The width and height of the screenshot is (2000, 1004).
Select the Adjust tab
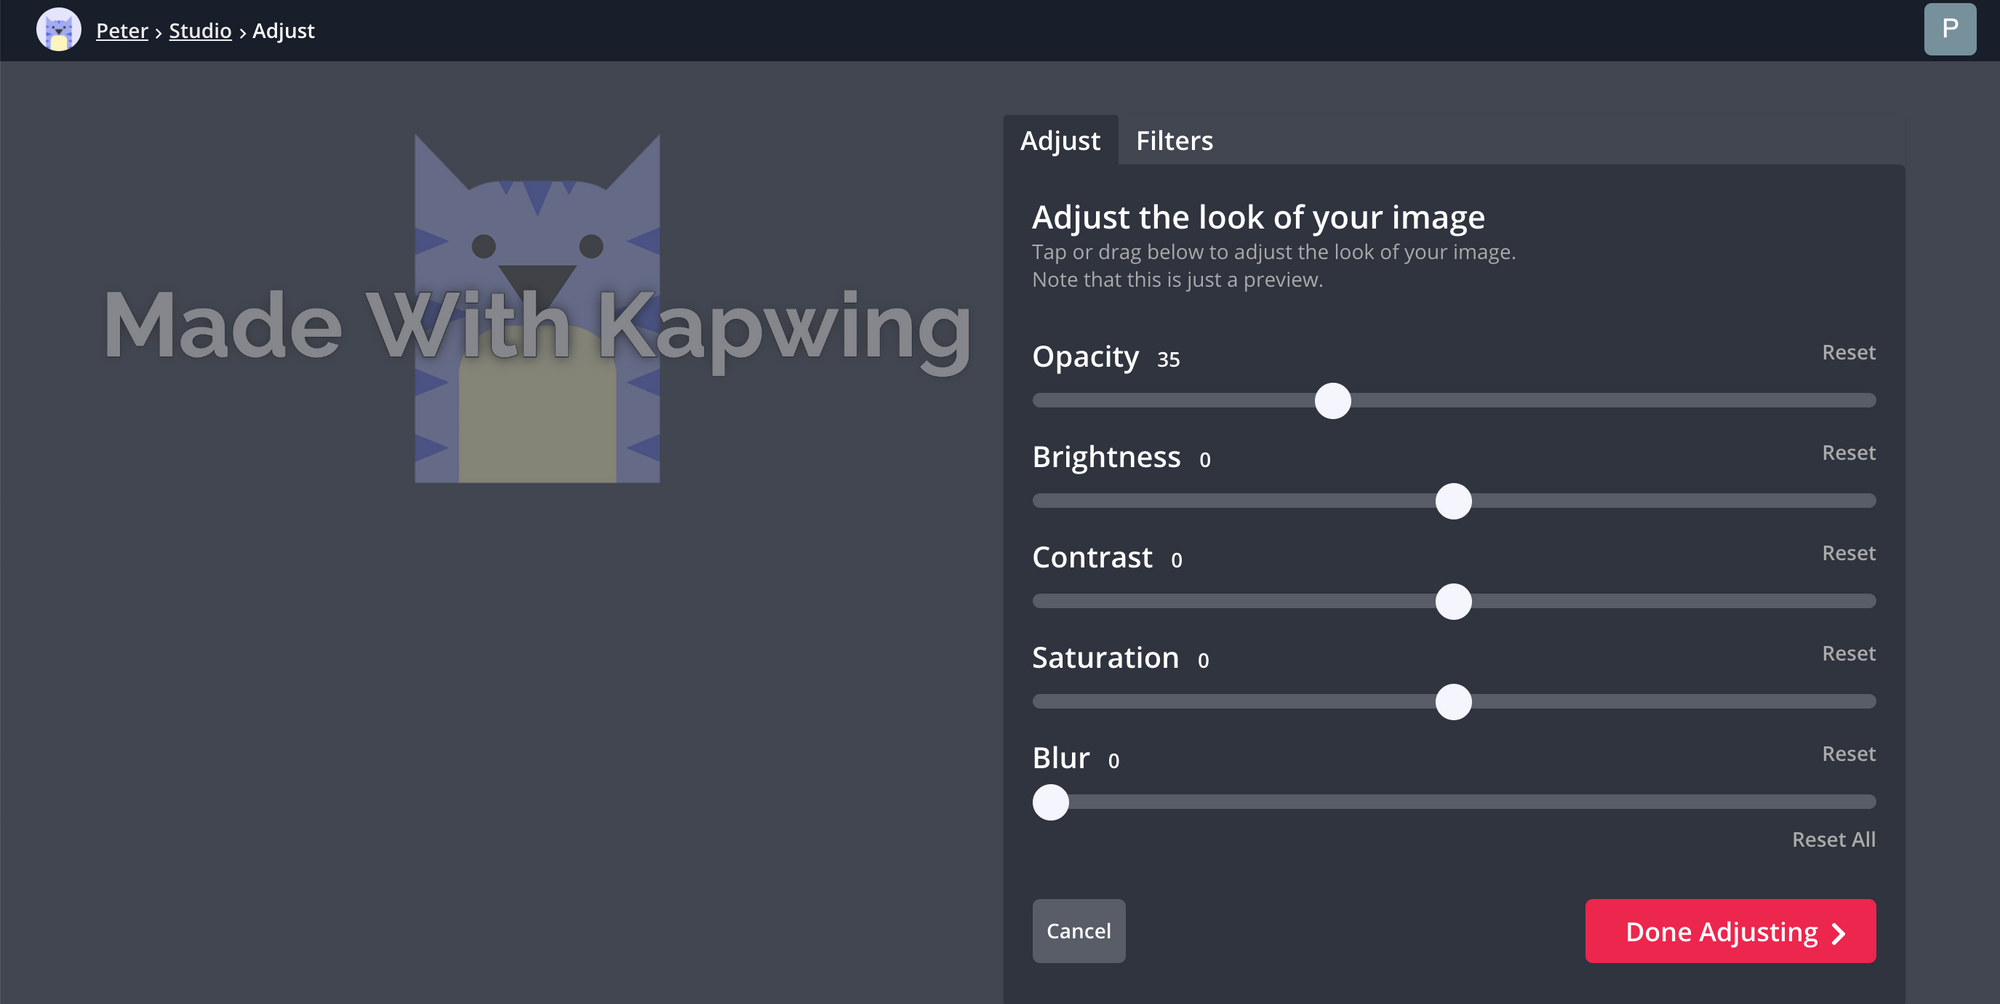1060,141
